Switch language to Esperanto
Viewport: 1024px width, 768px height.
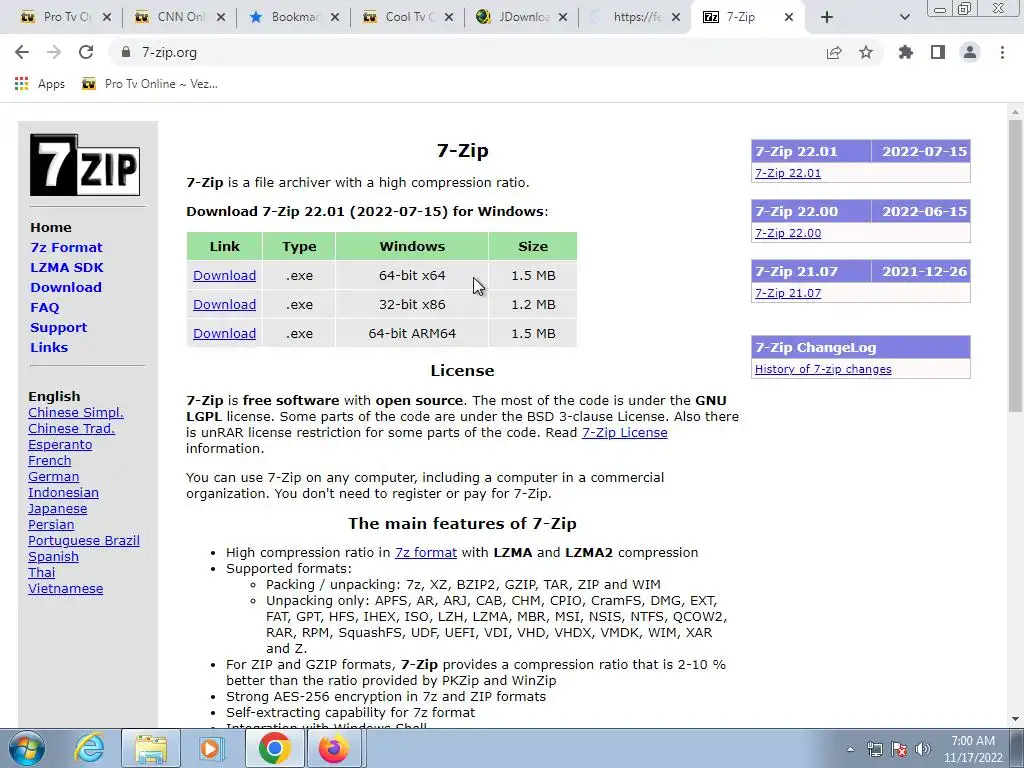60,445
